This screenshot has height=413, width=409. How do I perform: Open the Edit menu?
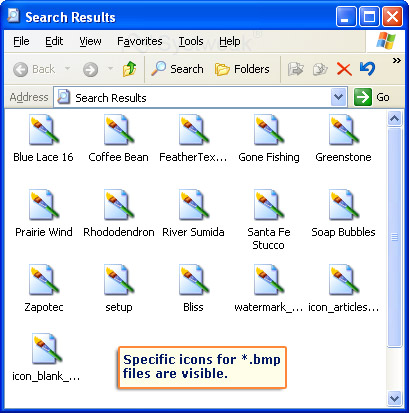pos(54,41)
